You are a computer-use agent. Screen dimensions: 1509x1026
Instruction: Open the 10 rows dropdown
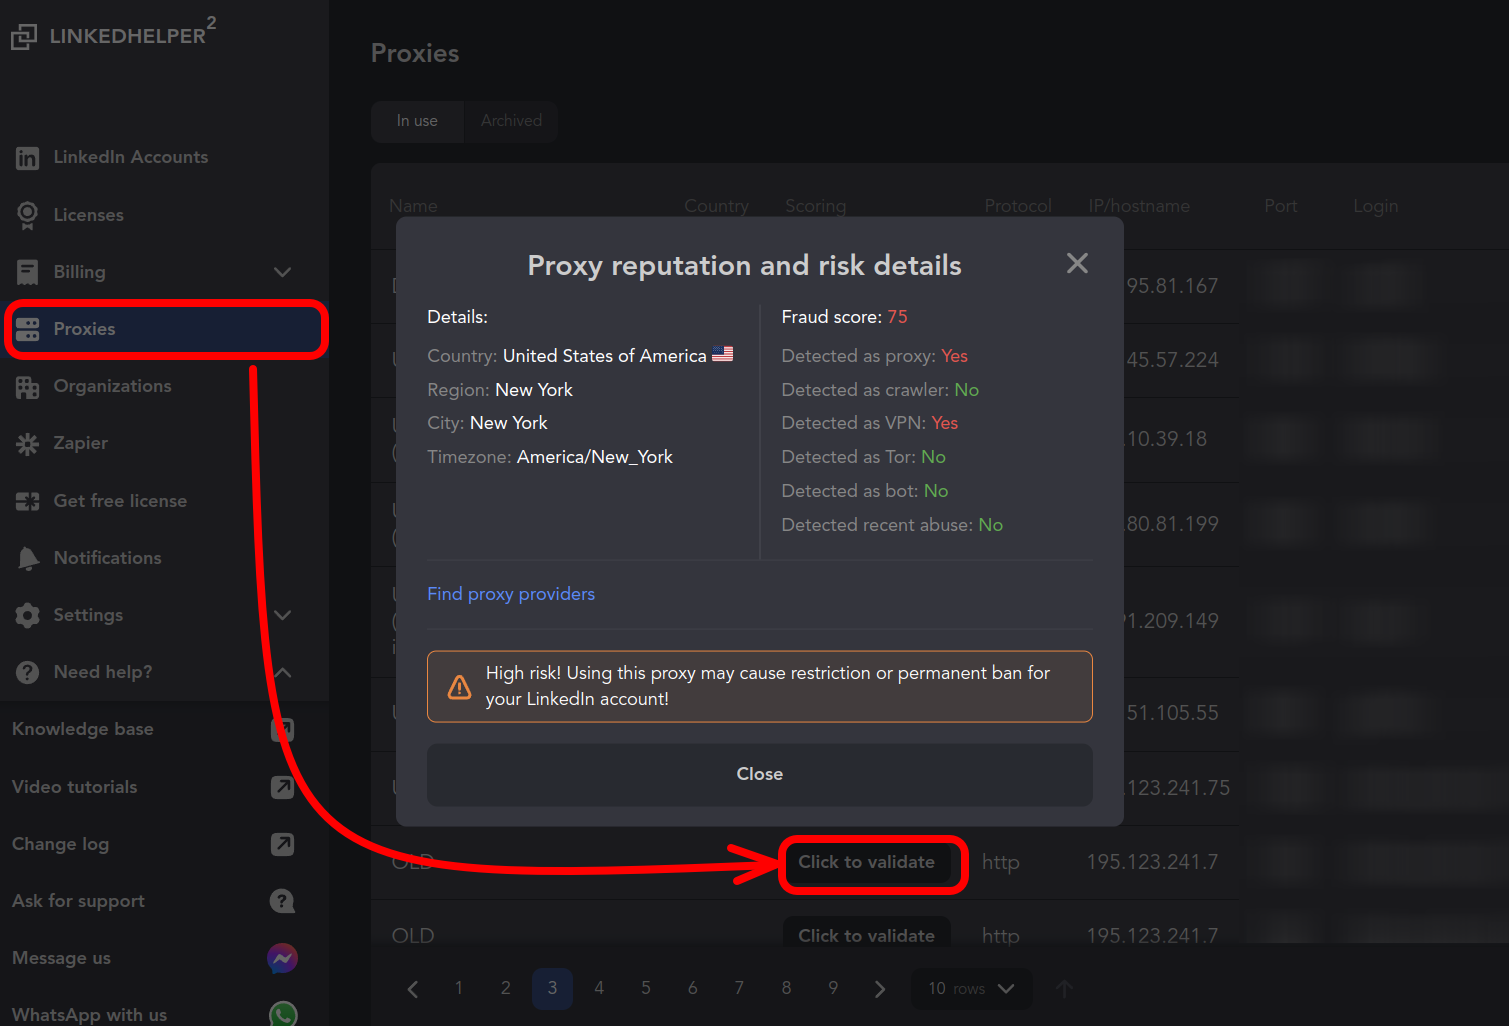970,988
